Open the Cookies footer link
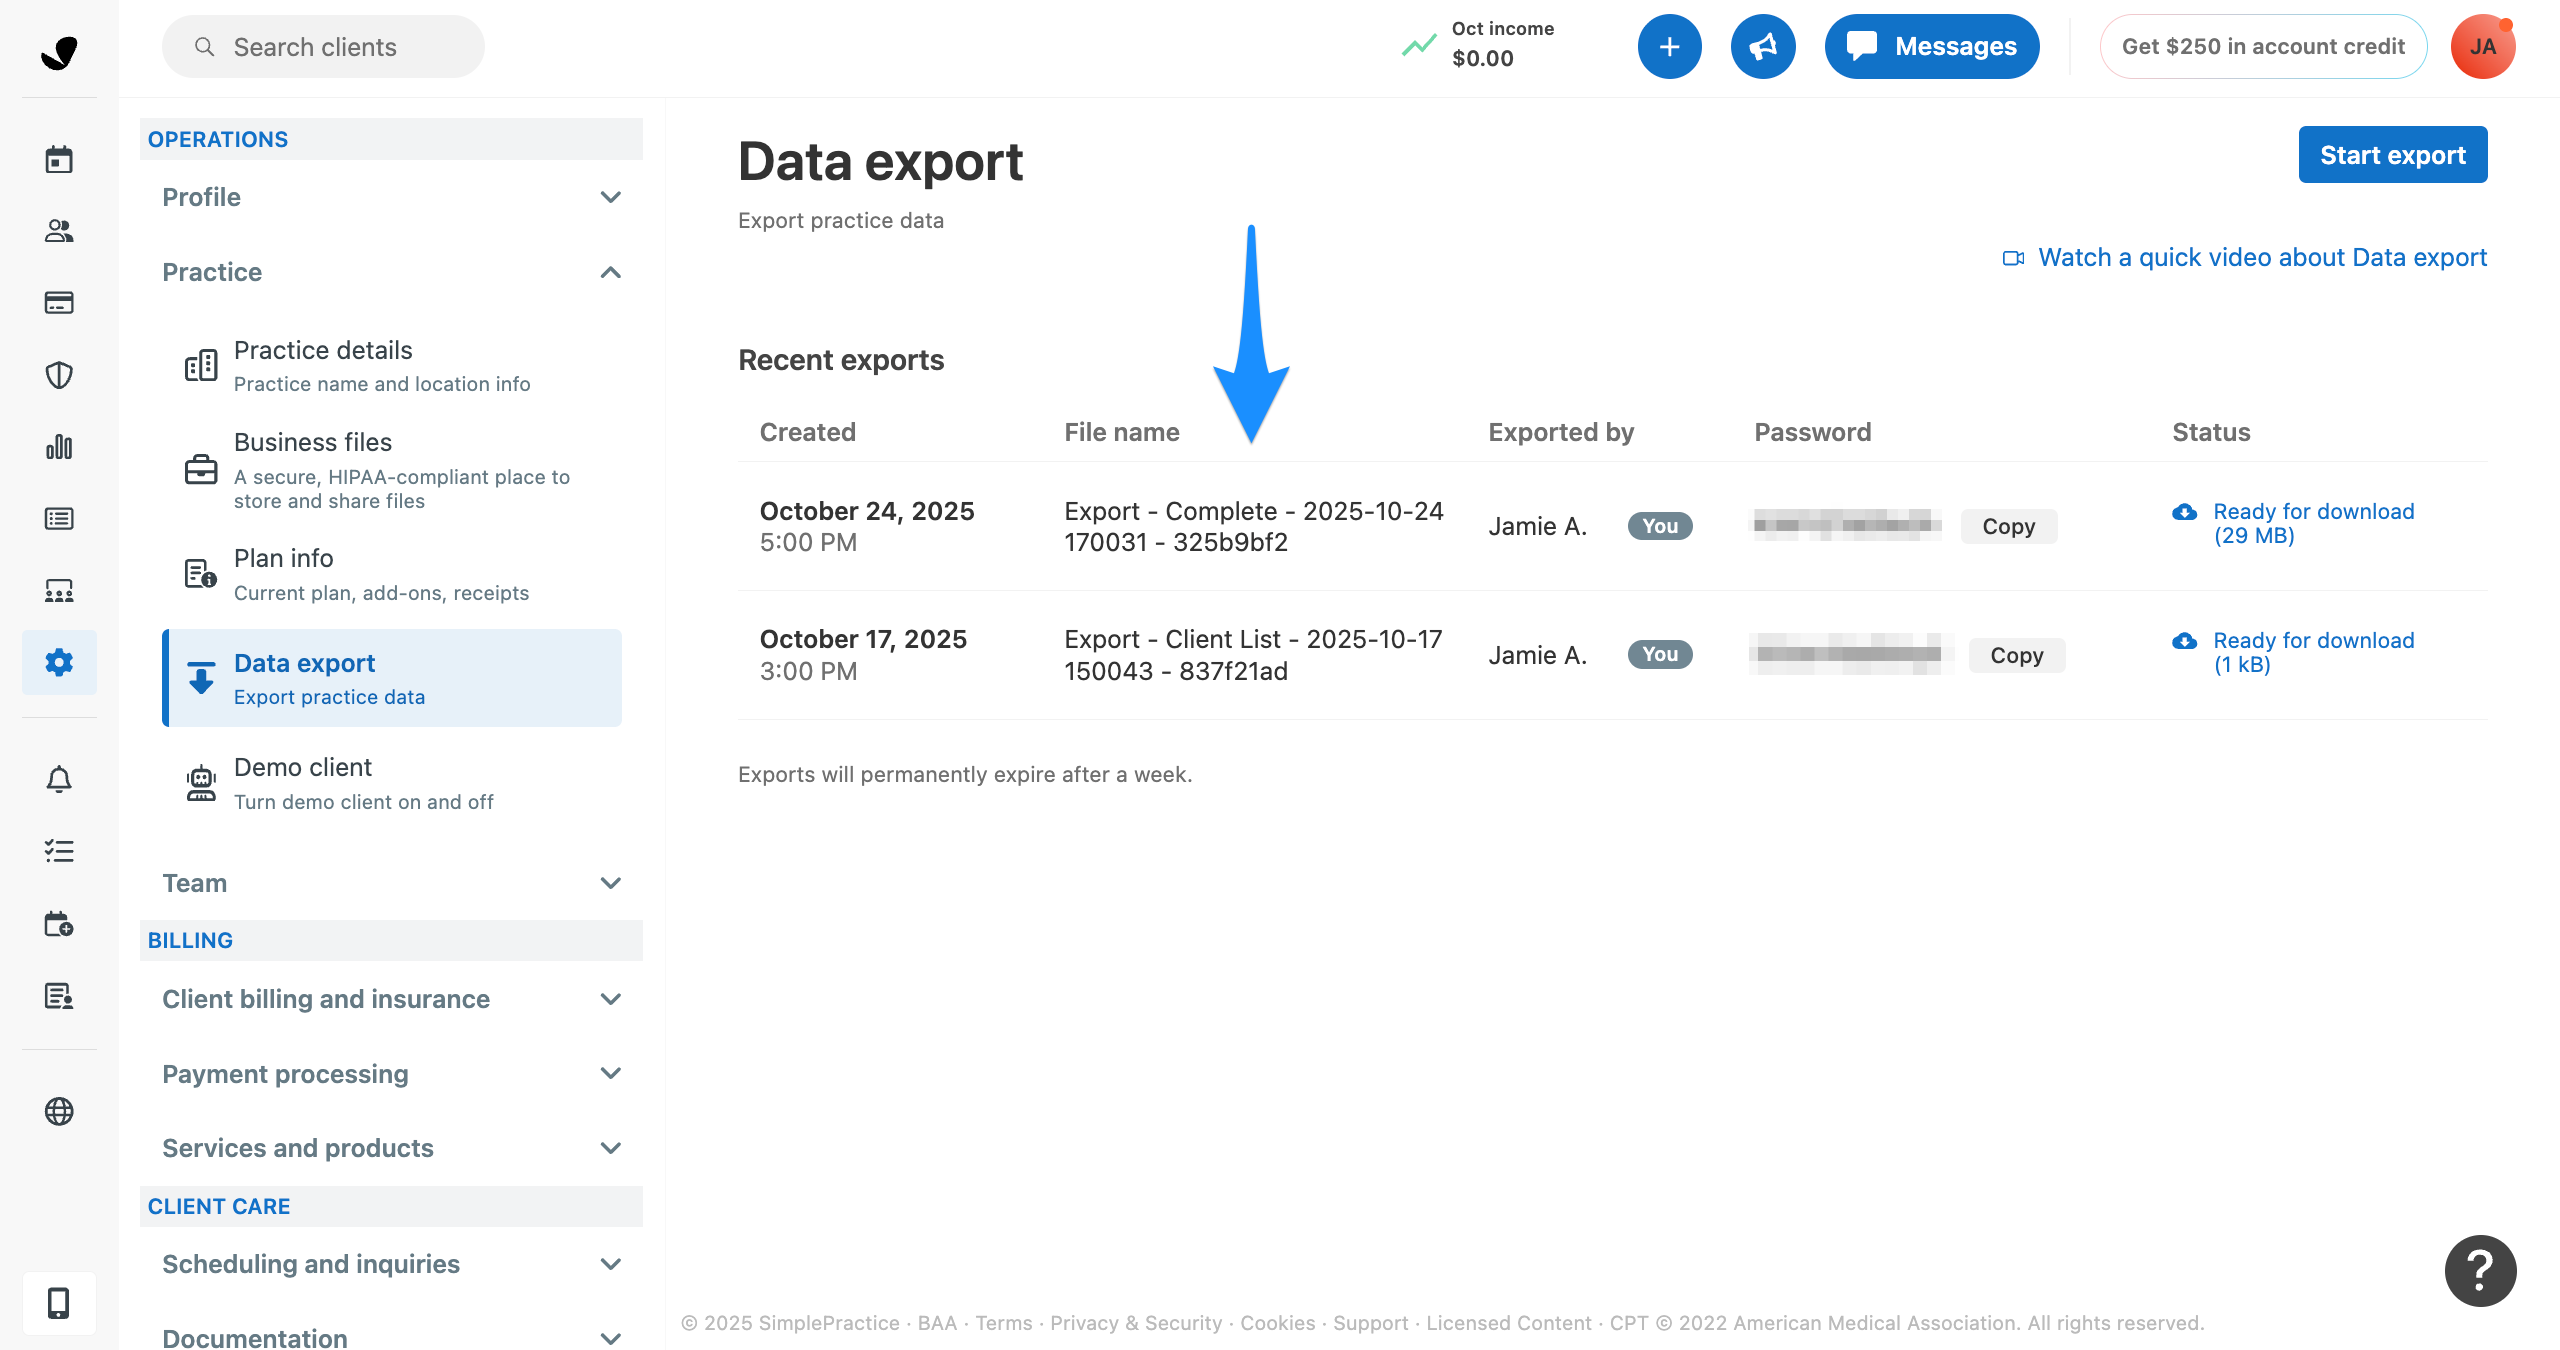This screenshot has width=2560, height=1350. coord(1277,1323)
